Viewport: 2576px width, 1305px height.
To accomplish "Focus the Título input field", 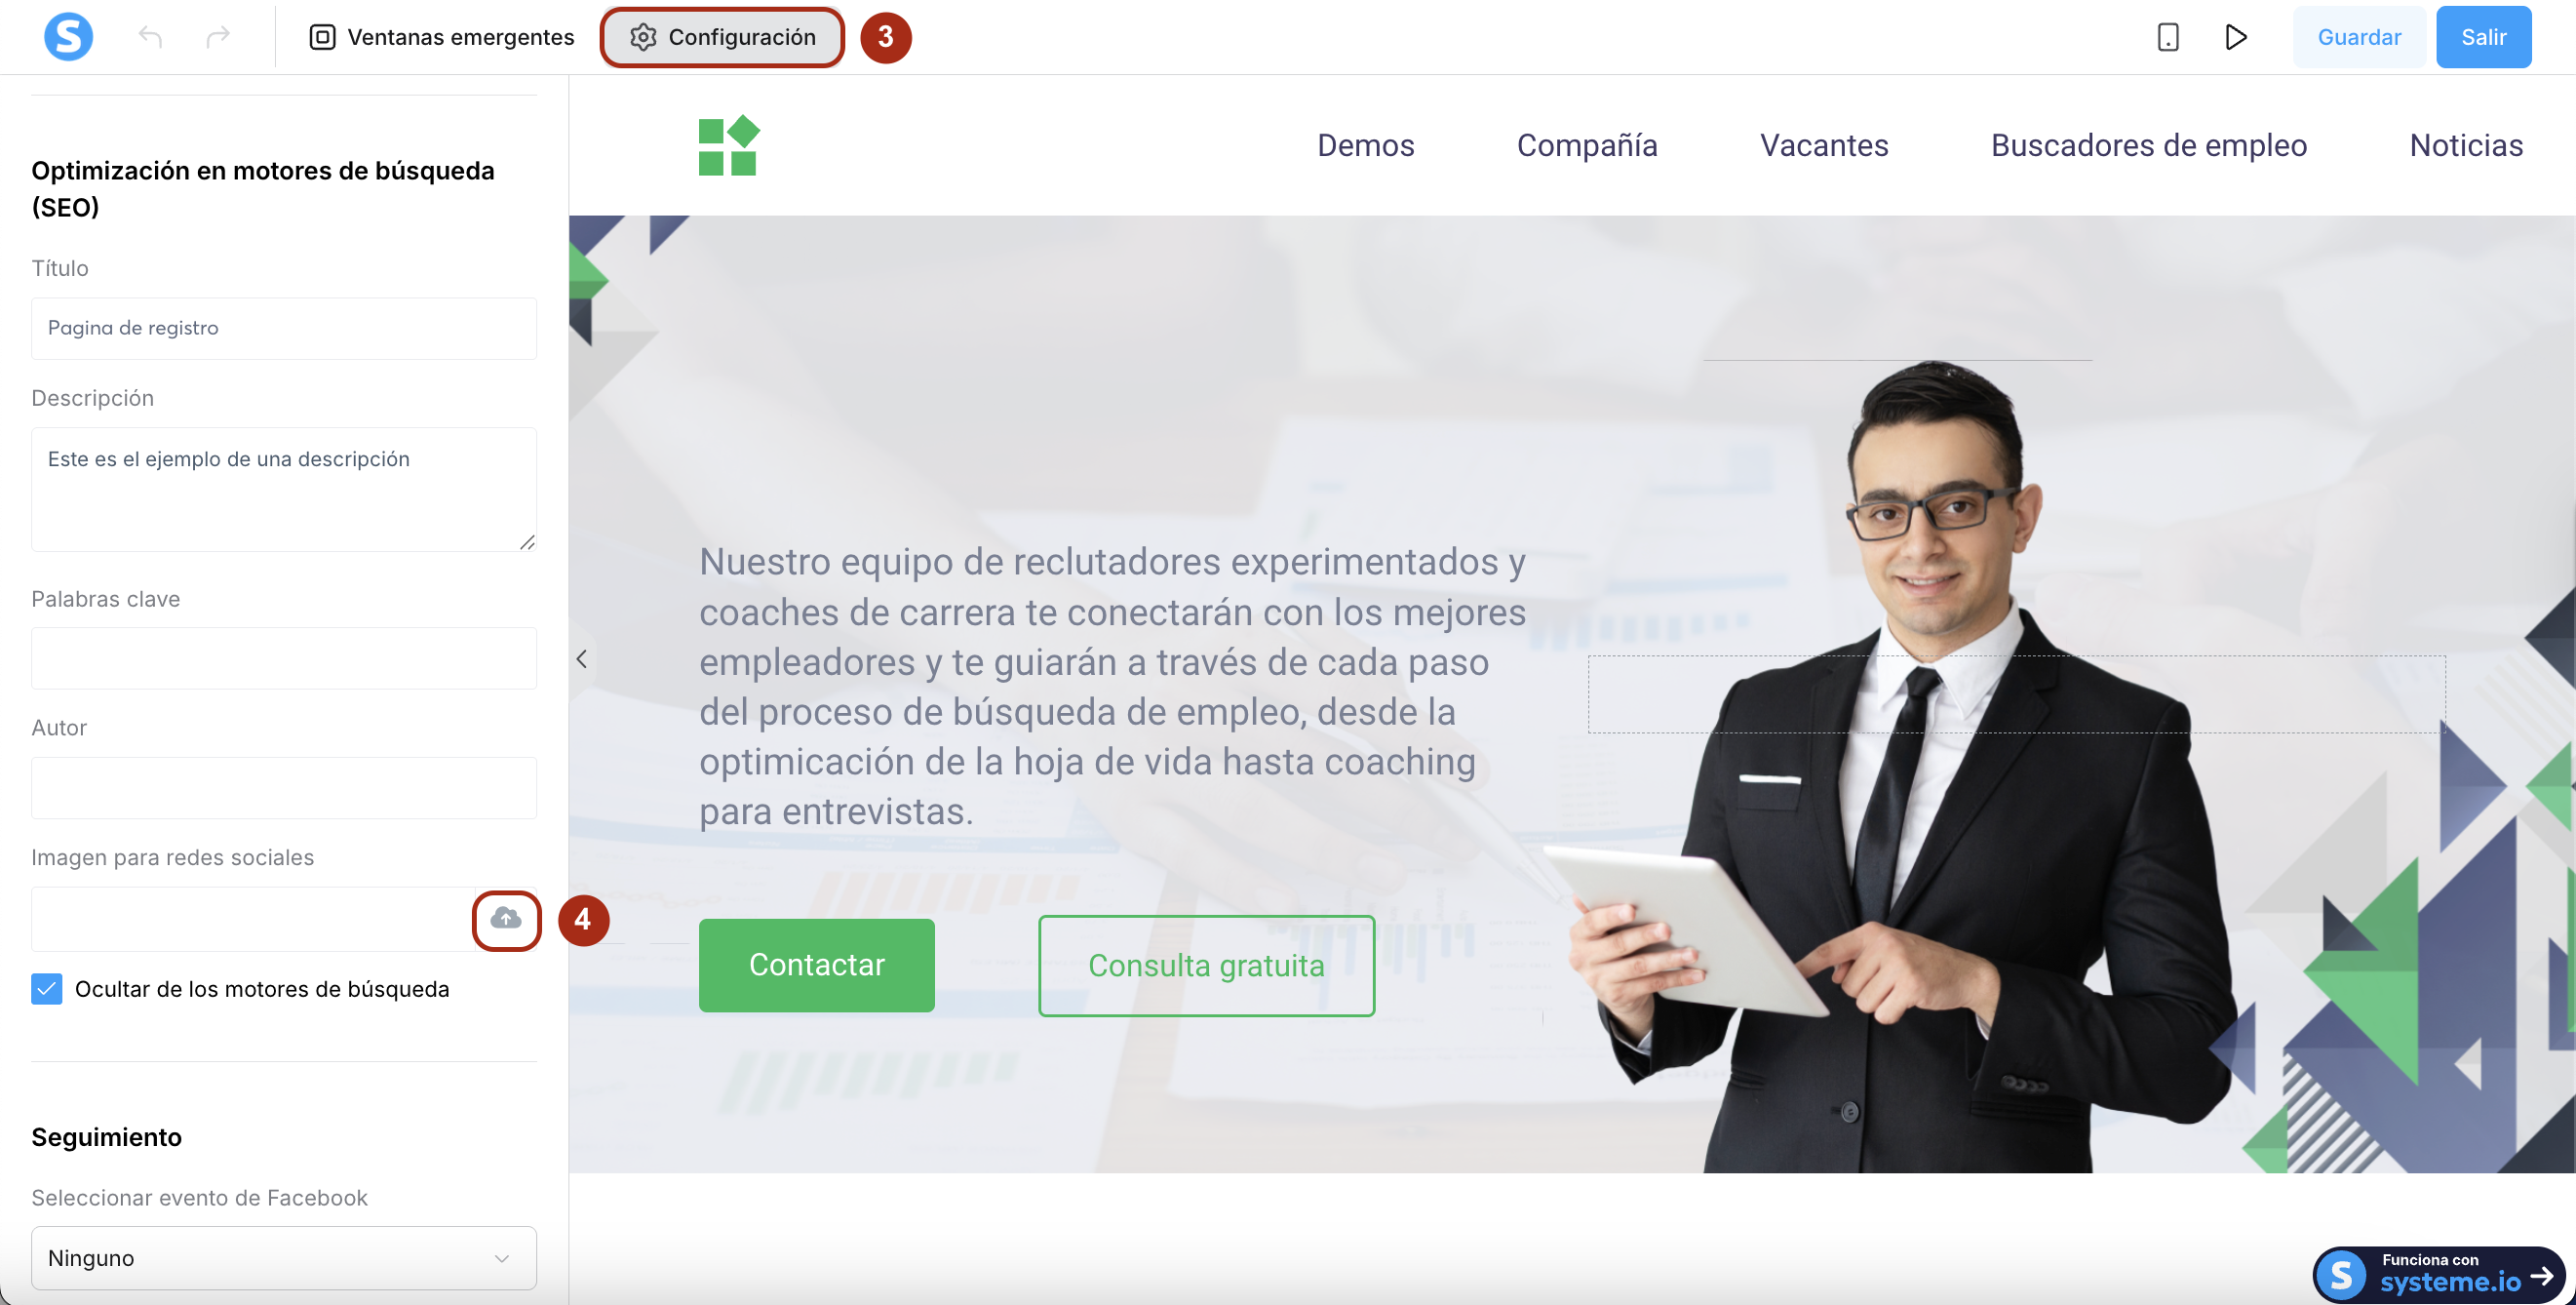I will click(284, 328).
